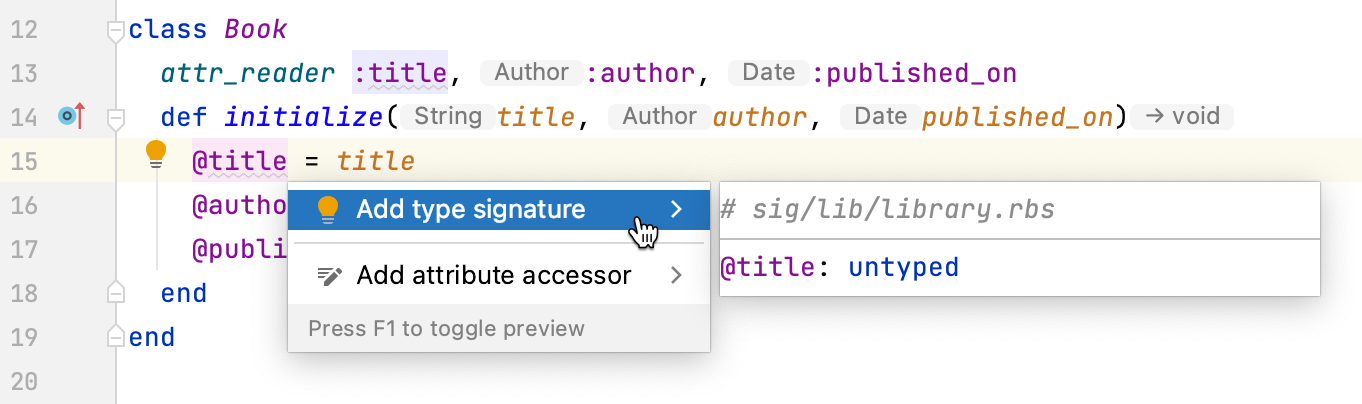Click the pencil icon beside Add attribute accessor
Screen dimensions: 1362x404
(x=329, y=275)
